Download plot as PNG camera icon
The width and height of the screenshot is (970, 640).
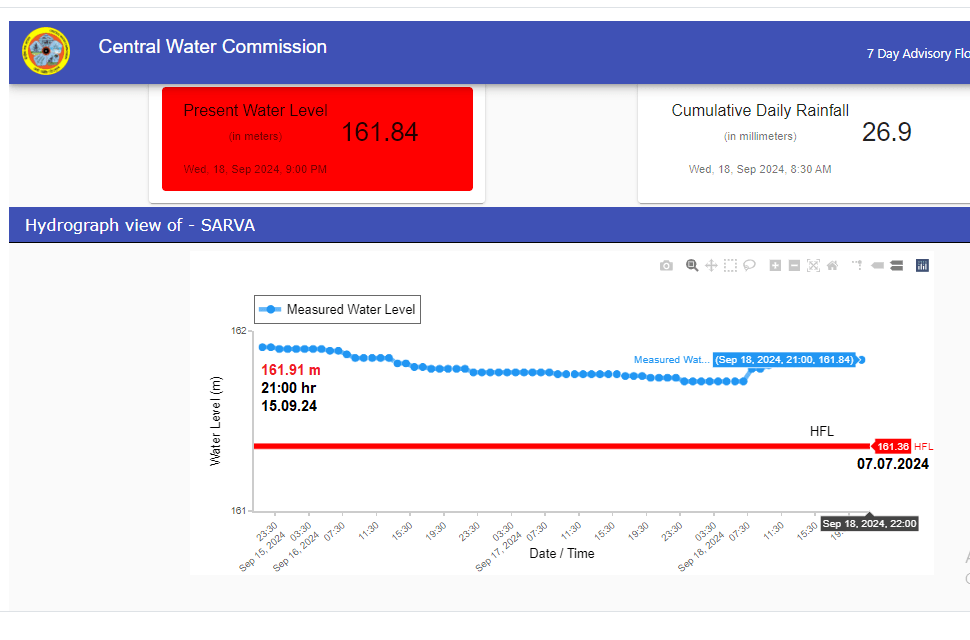click(666, 266)
